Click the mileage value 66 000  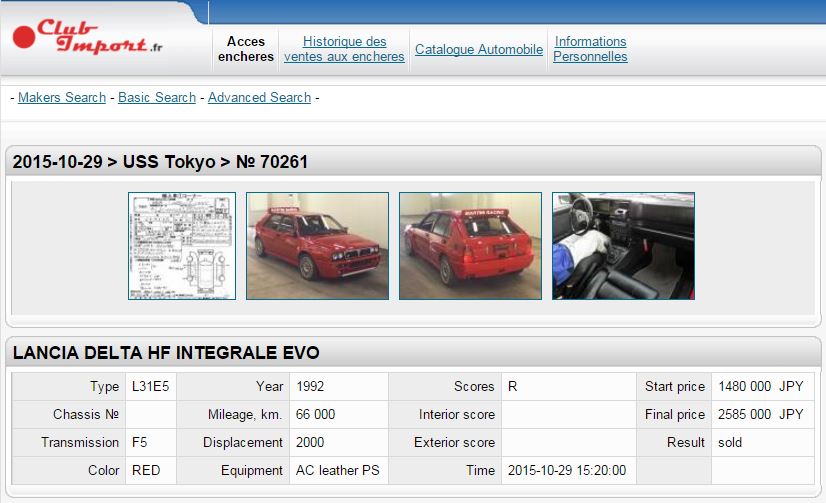(315, 414)
